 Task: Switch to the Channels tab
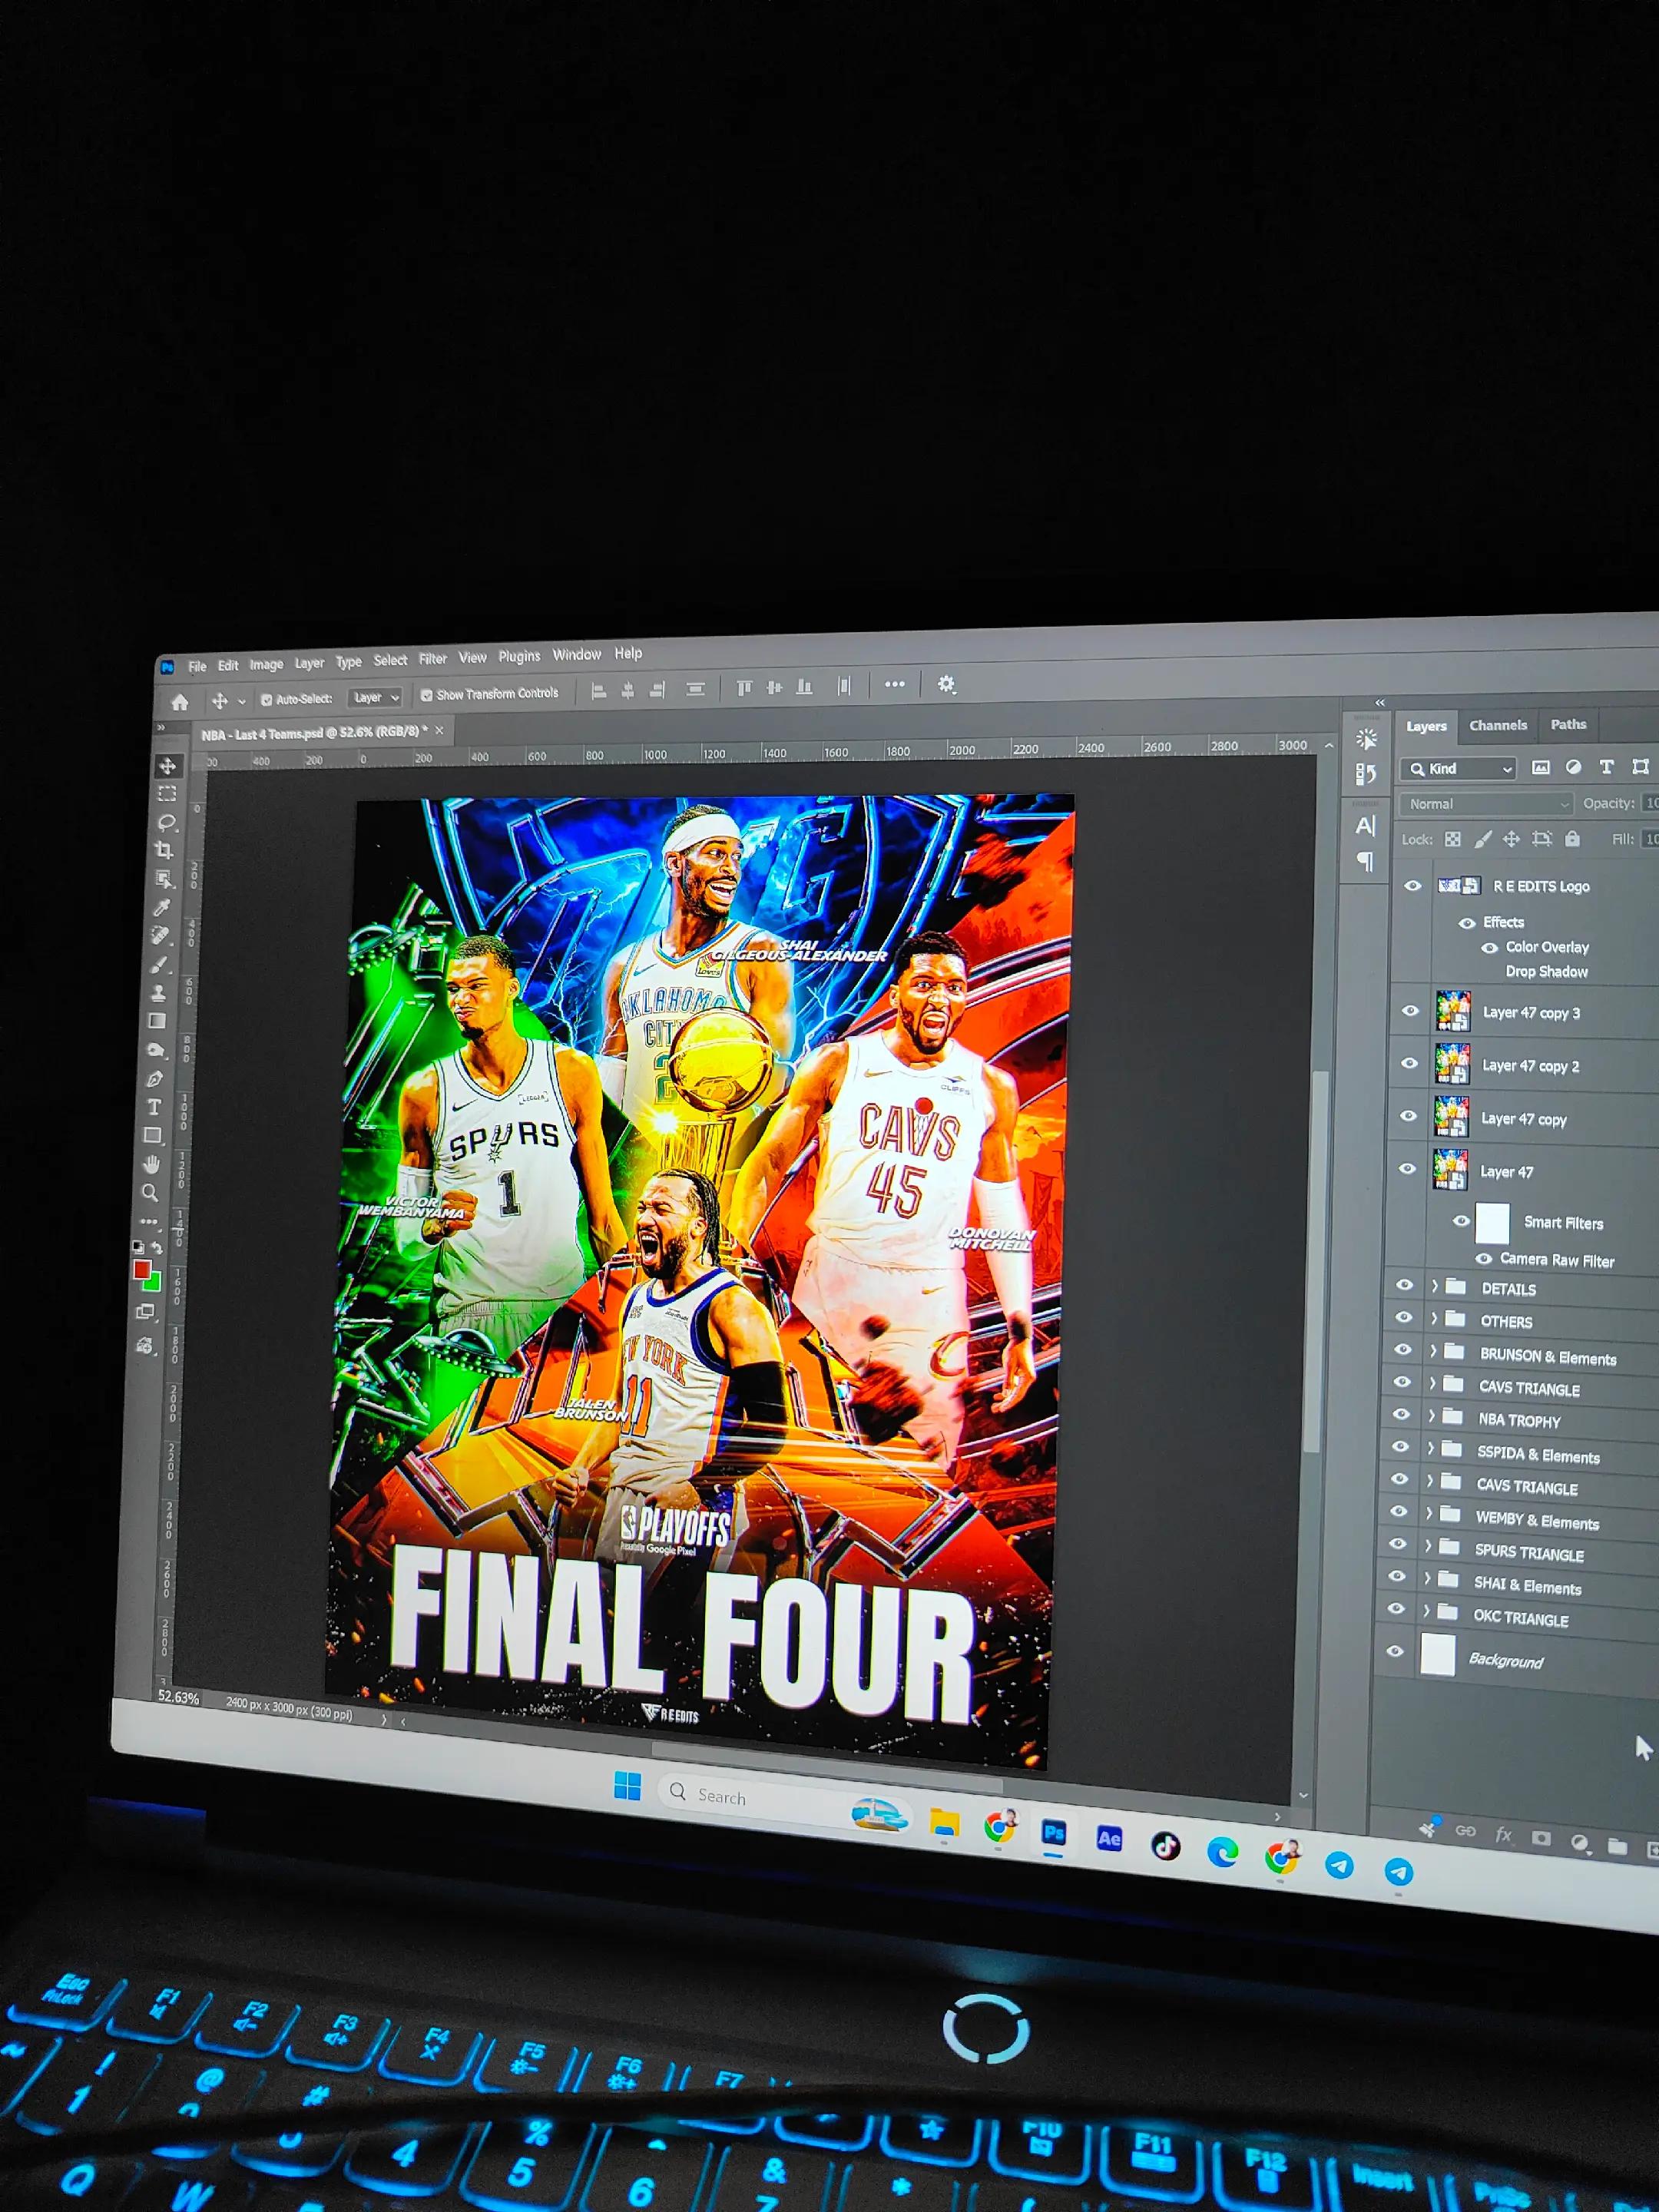click(x=1498, y=725)
